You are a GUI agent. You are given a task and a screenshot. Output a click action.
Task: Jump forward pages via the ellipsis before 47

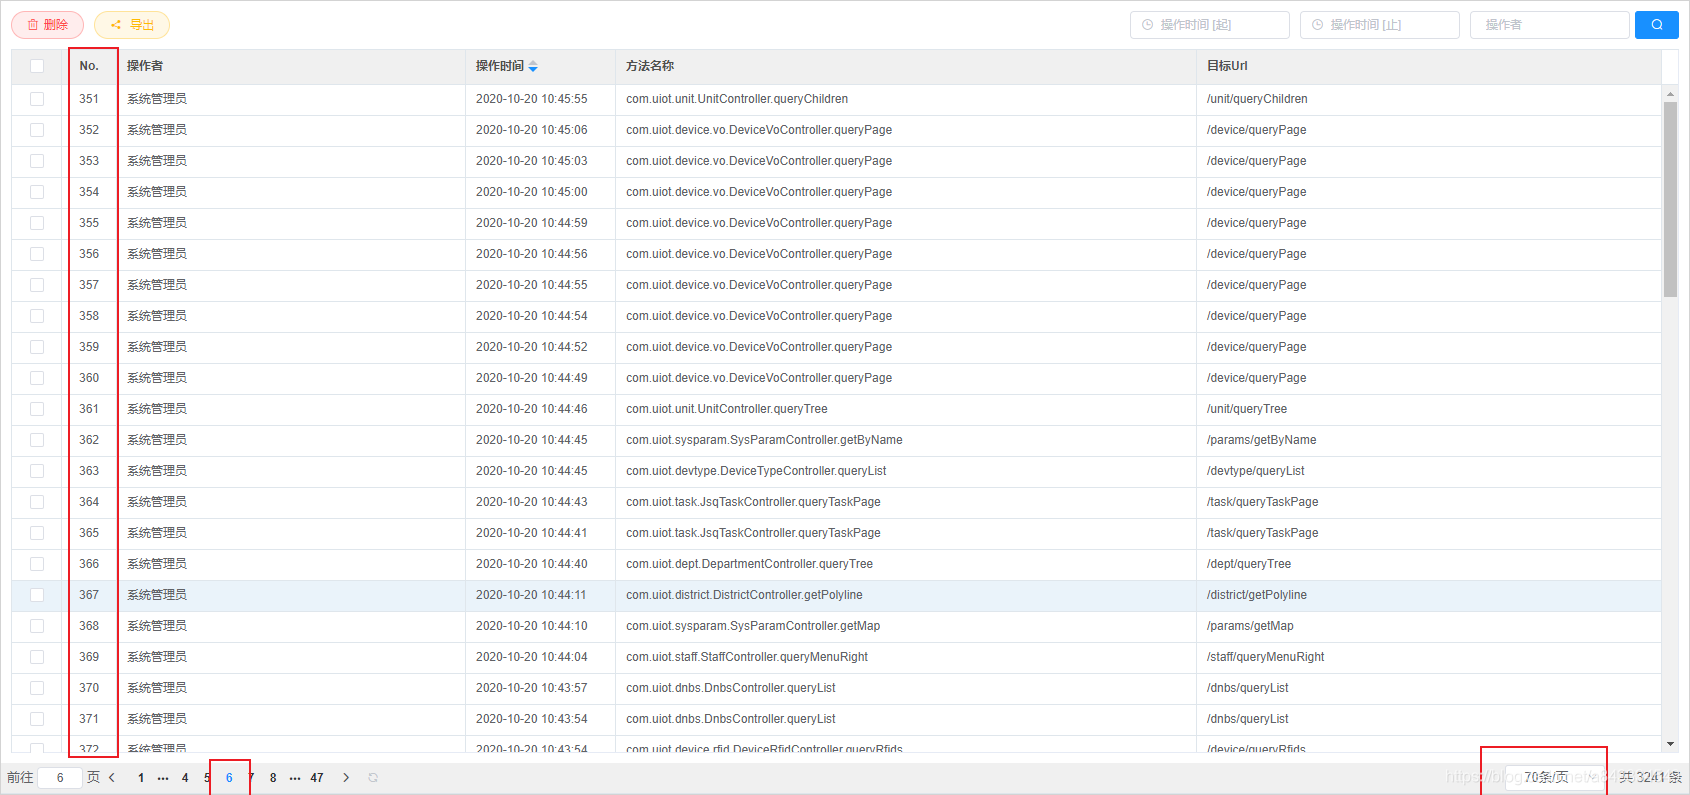click(295, 777)
